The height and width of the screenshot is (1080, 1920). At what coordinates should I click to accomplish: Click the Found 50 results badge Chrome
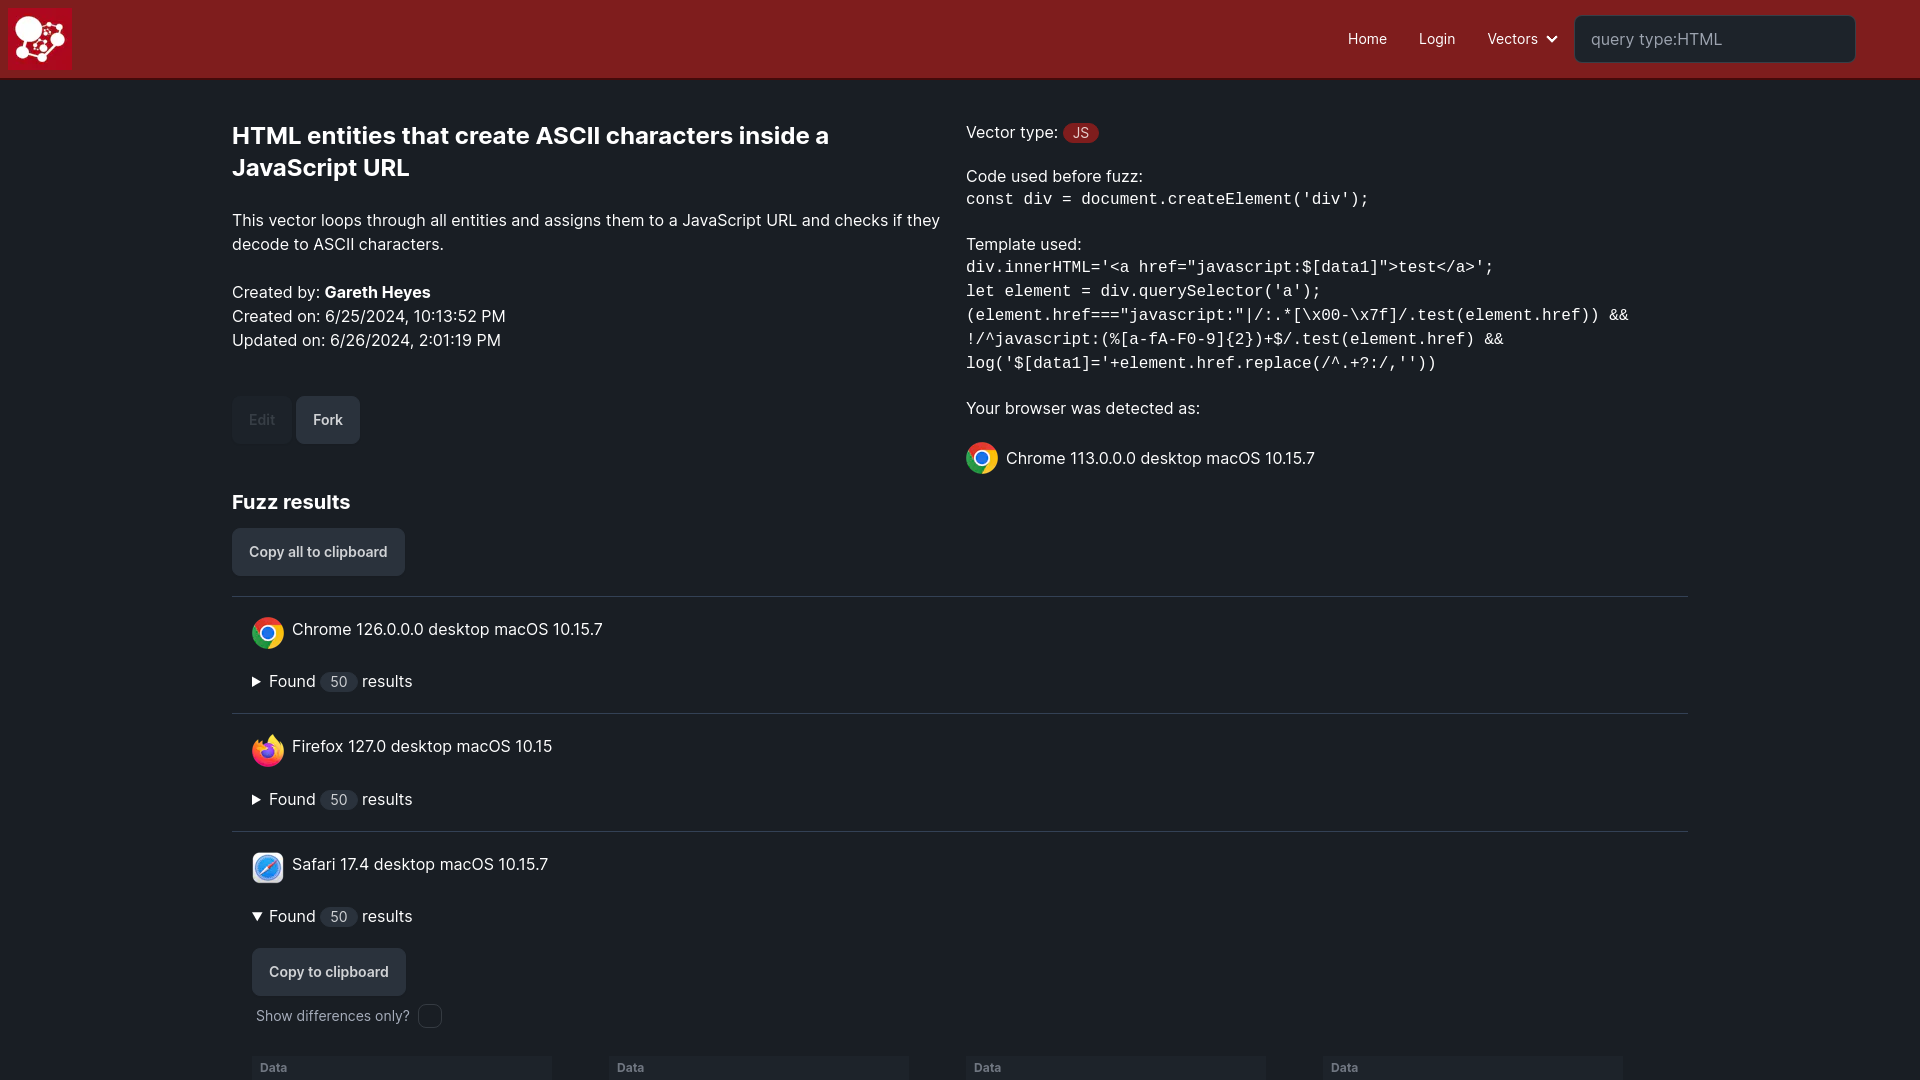[x=339, y=680]
